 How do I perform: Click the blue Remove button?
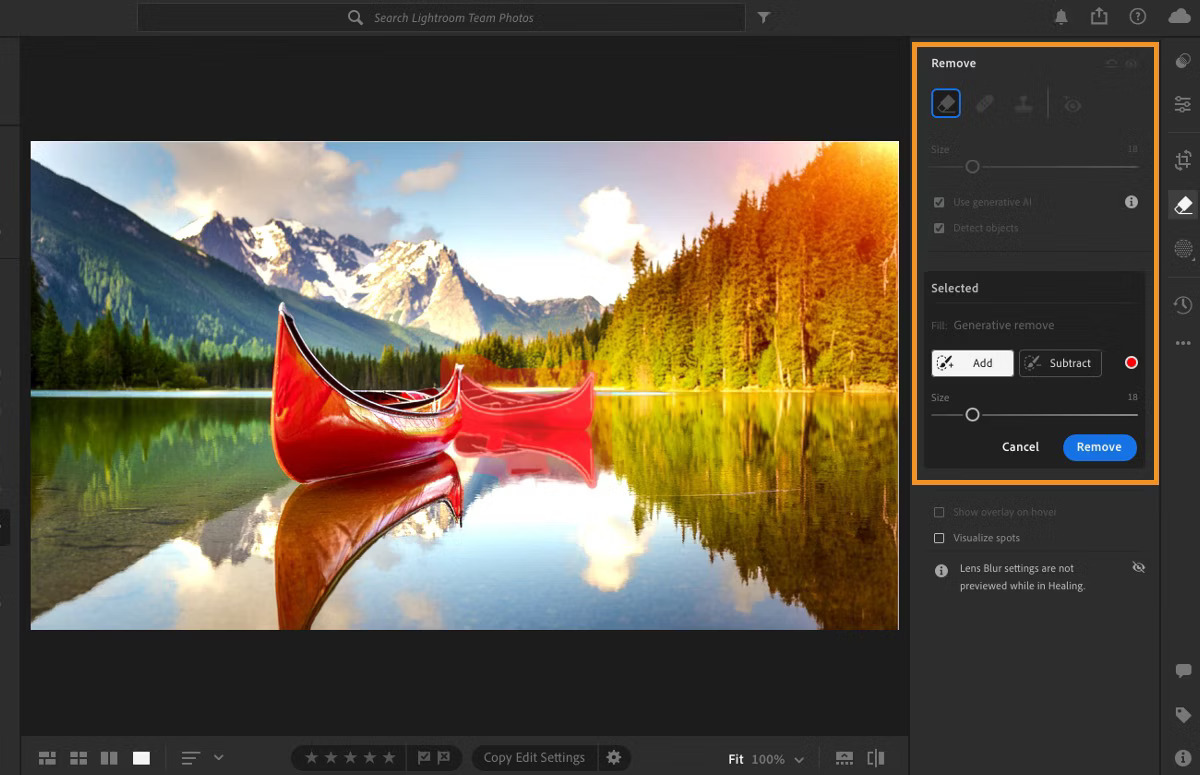pos(1099,447)
